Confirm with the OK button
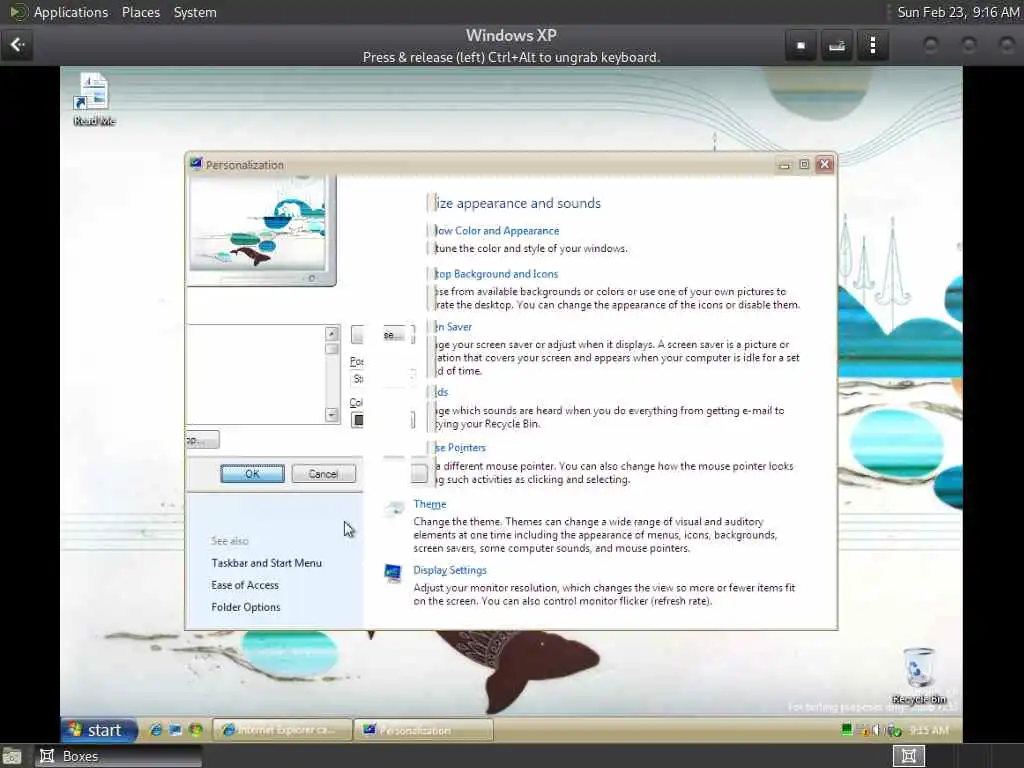Viewport: 1024px width, 768px height. pos(252,473)
